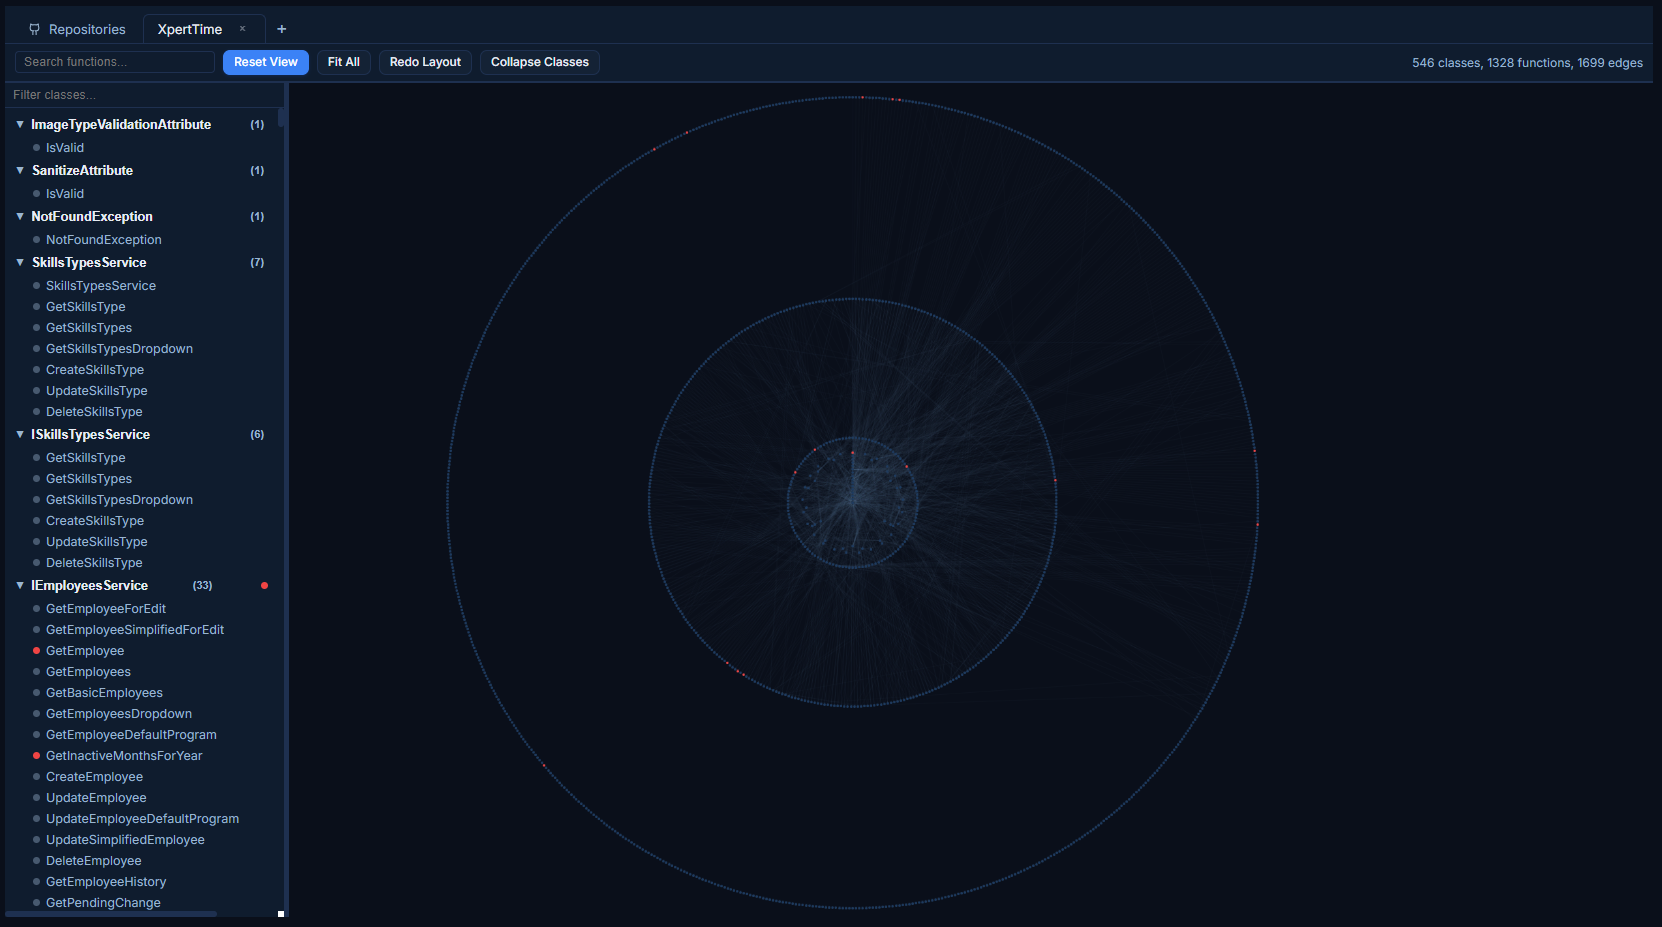The width and height of the screenshot is (1662, 927).
Task: Click Collapse Classes
Action: coord(539,62)
